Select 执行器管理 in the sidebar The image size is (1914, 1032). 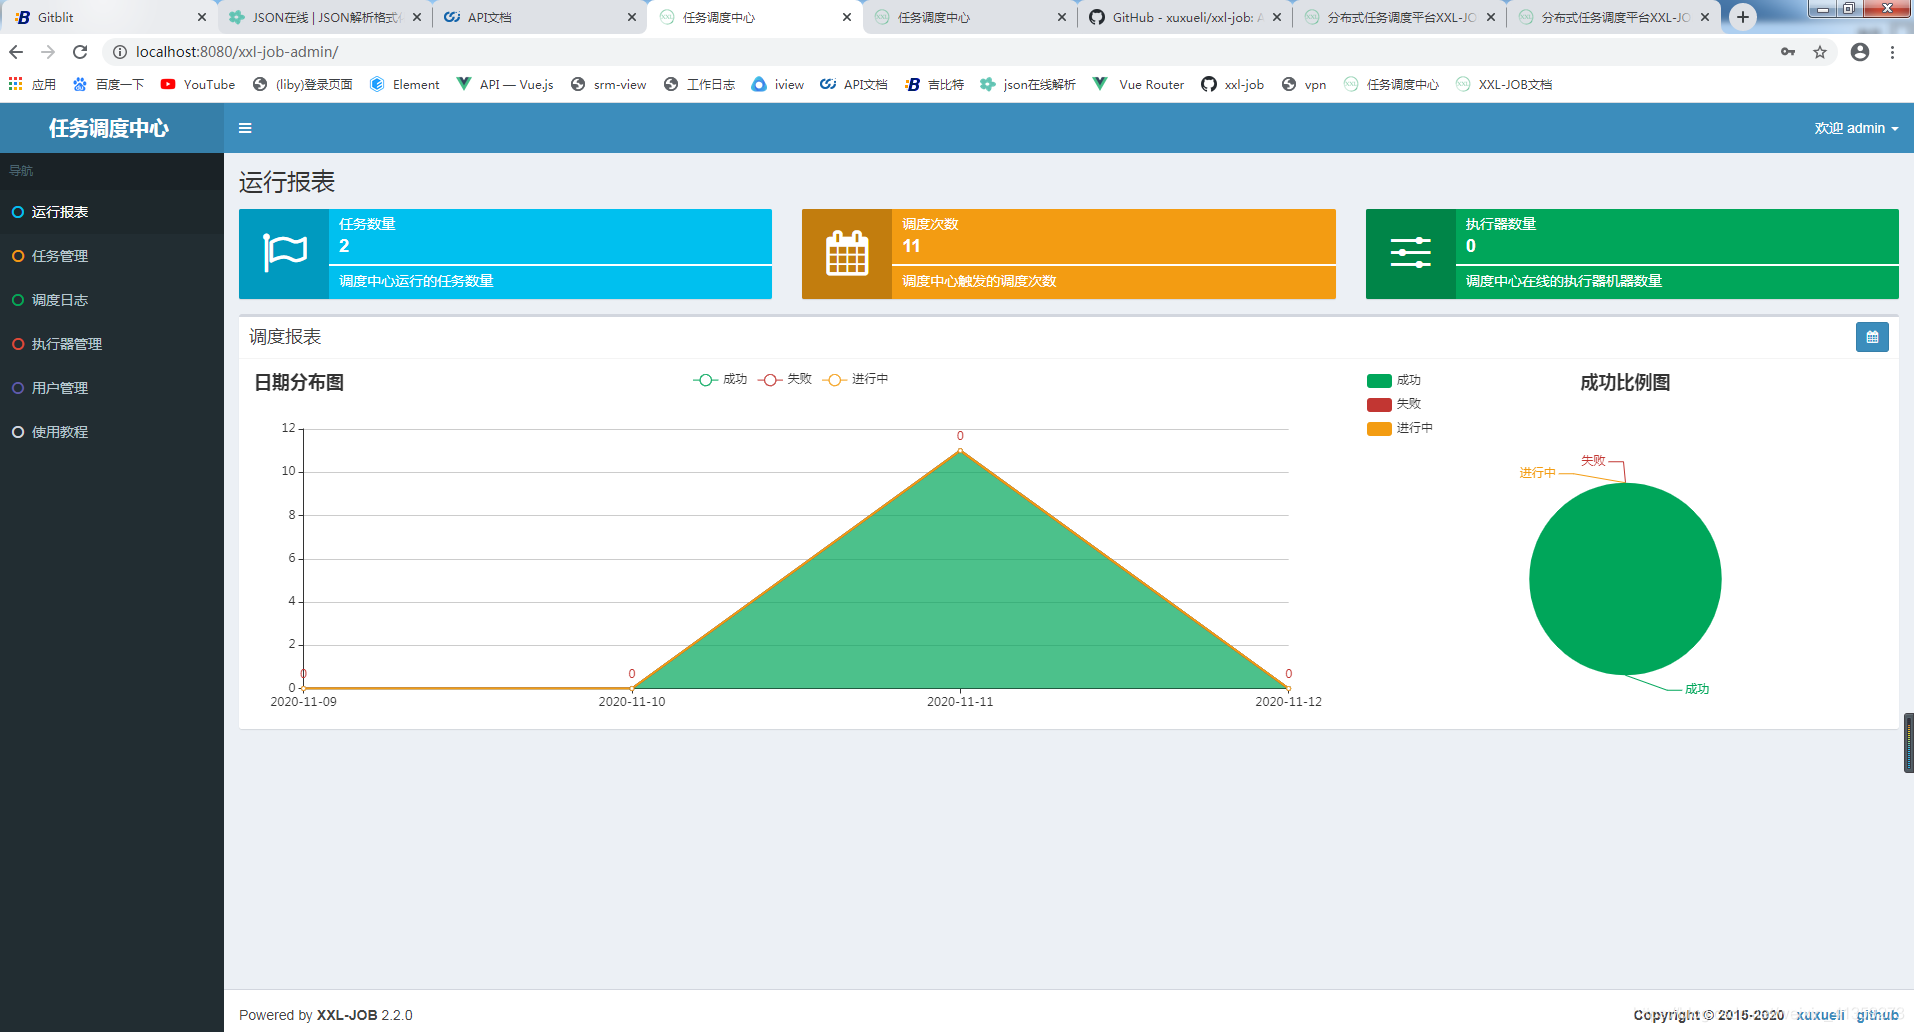pos(112,344)
